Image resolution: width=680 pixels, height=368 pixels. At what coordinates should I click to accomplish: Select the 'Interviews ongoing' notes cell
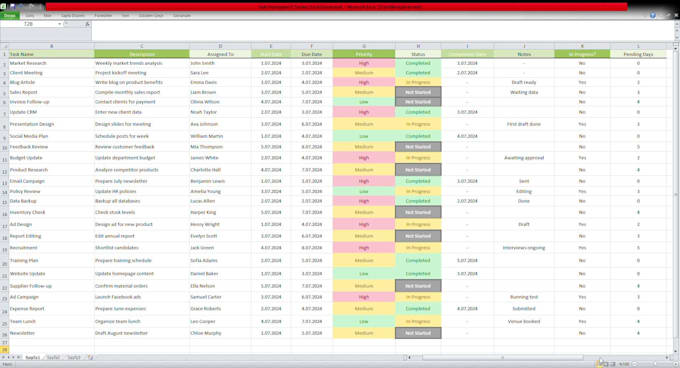[524, 248]
